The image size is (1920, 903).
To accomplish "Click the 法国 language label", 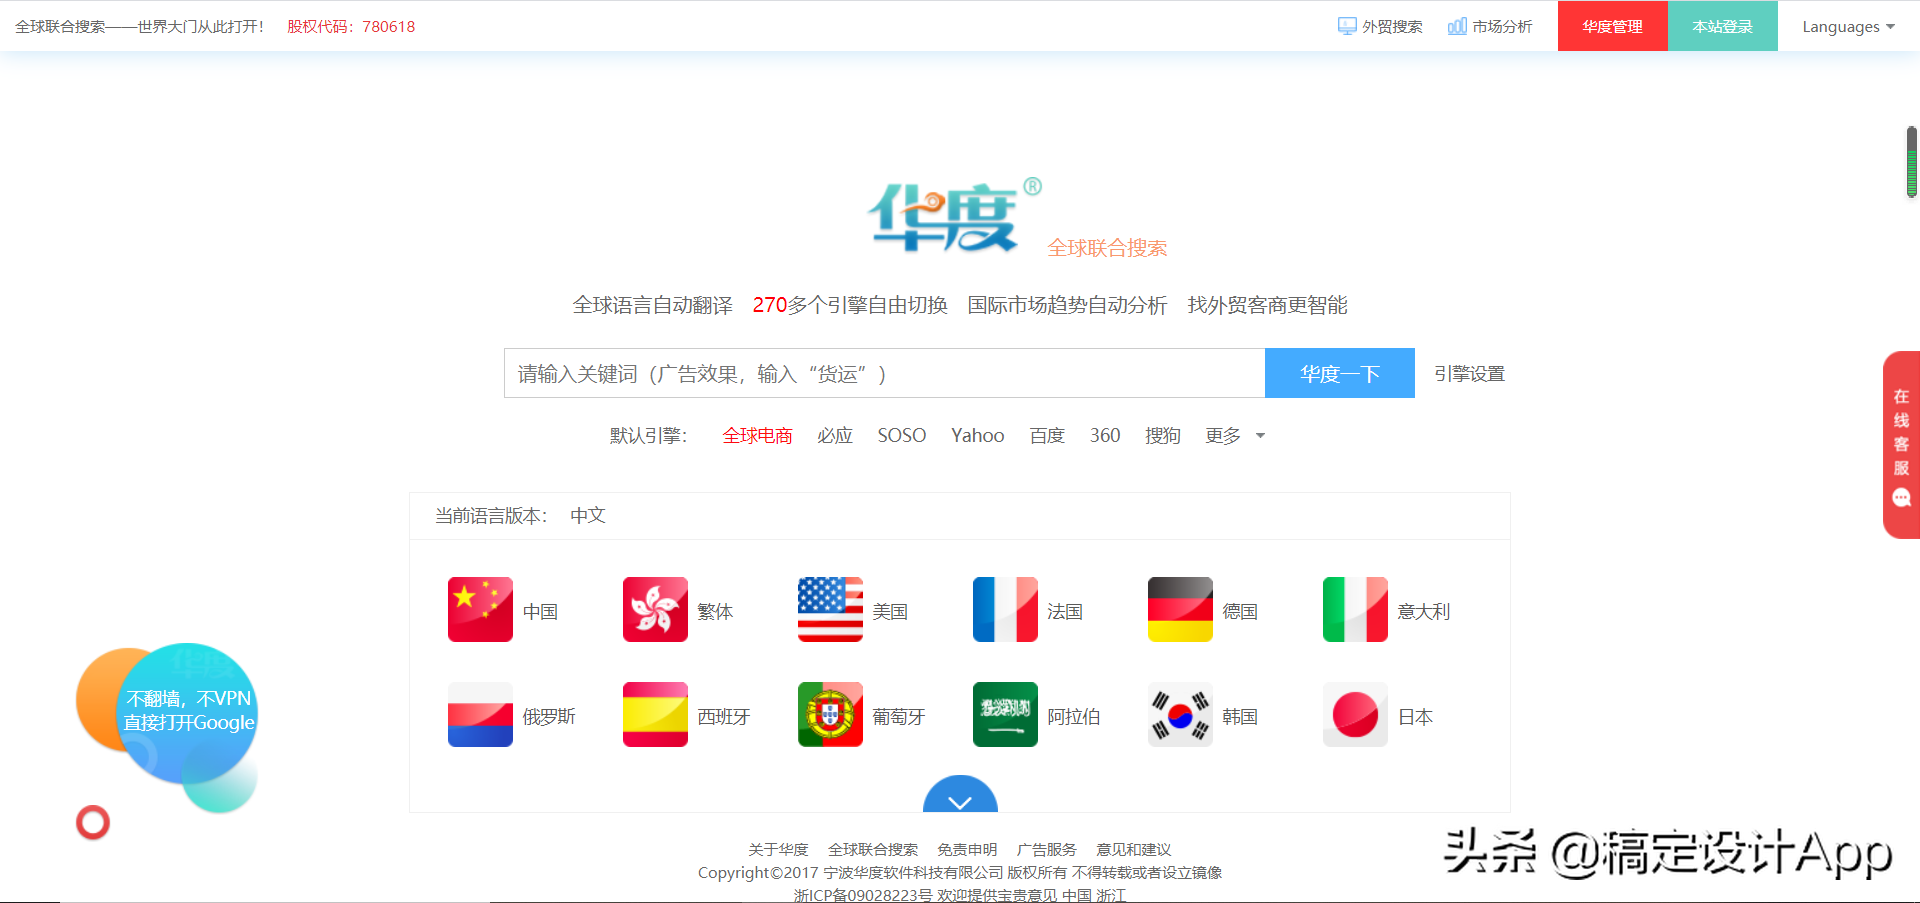I will [1065, 611].
